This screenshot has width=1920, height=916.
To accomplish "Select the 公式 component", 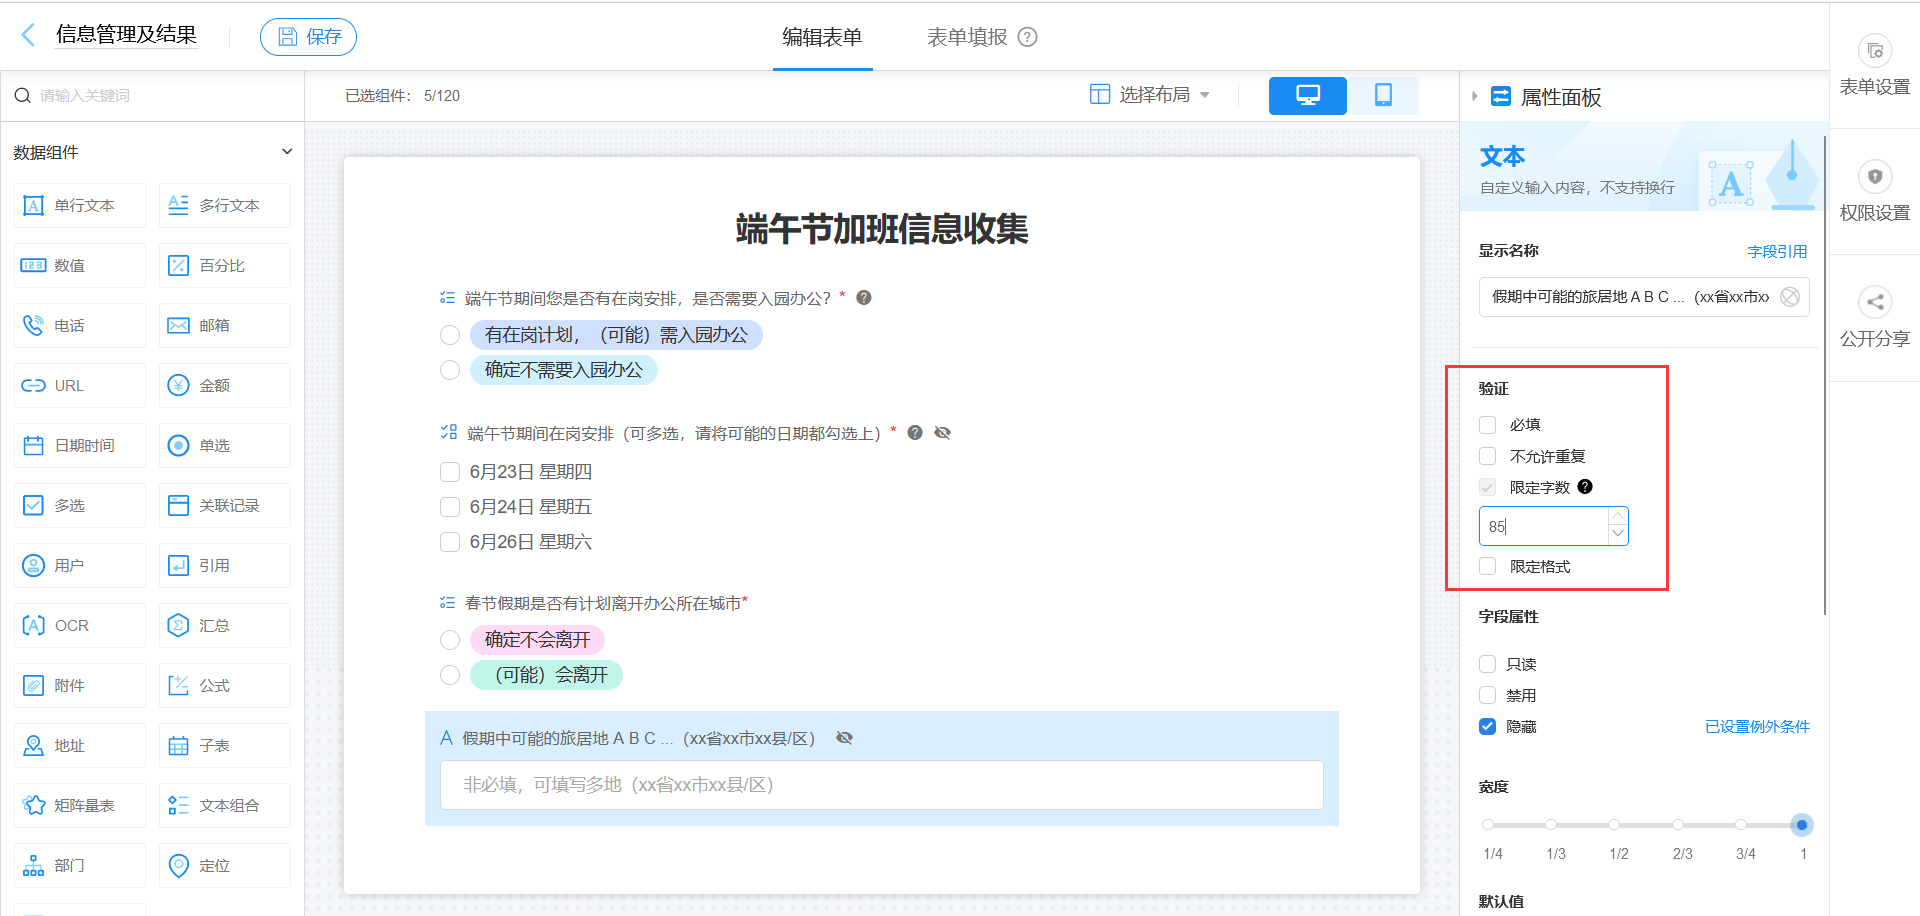I will click(224, 685).
